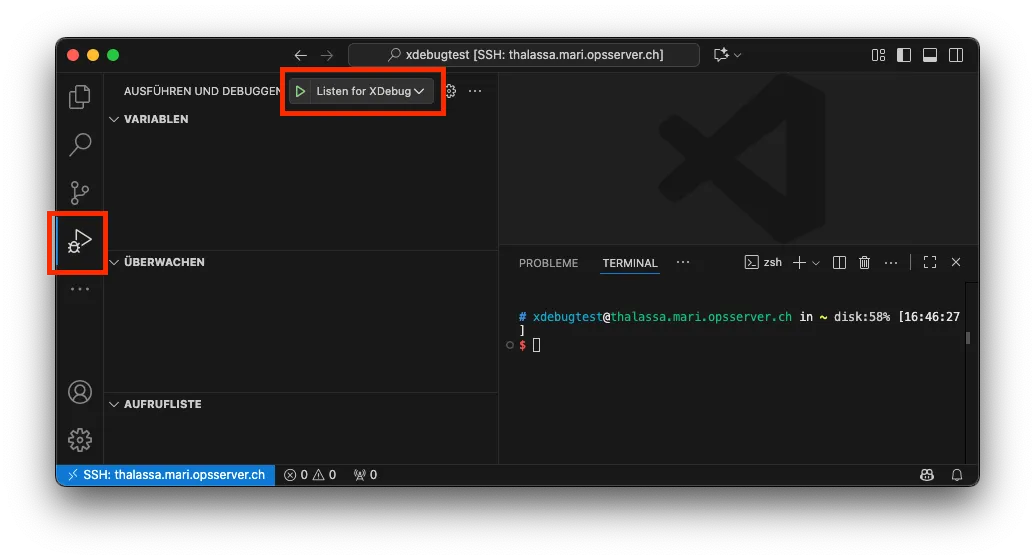Screen dimensions: 1035x560
Task: Maximize the panel size
Action: 930,263
